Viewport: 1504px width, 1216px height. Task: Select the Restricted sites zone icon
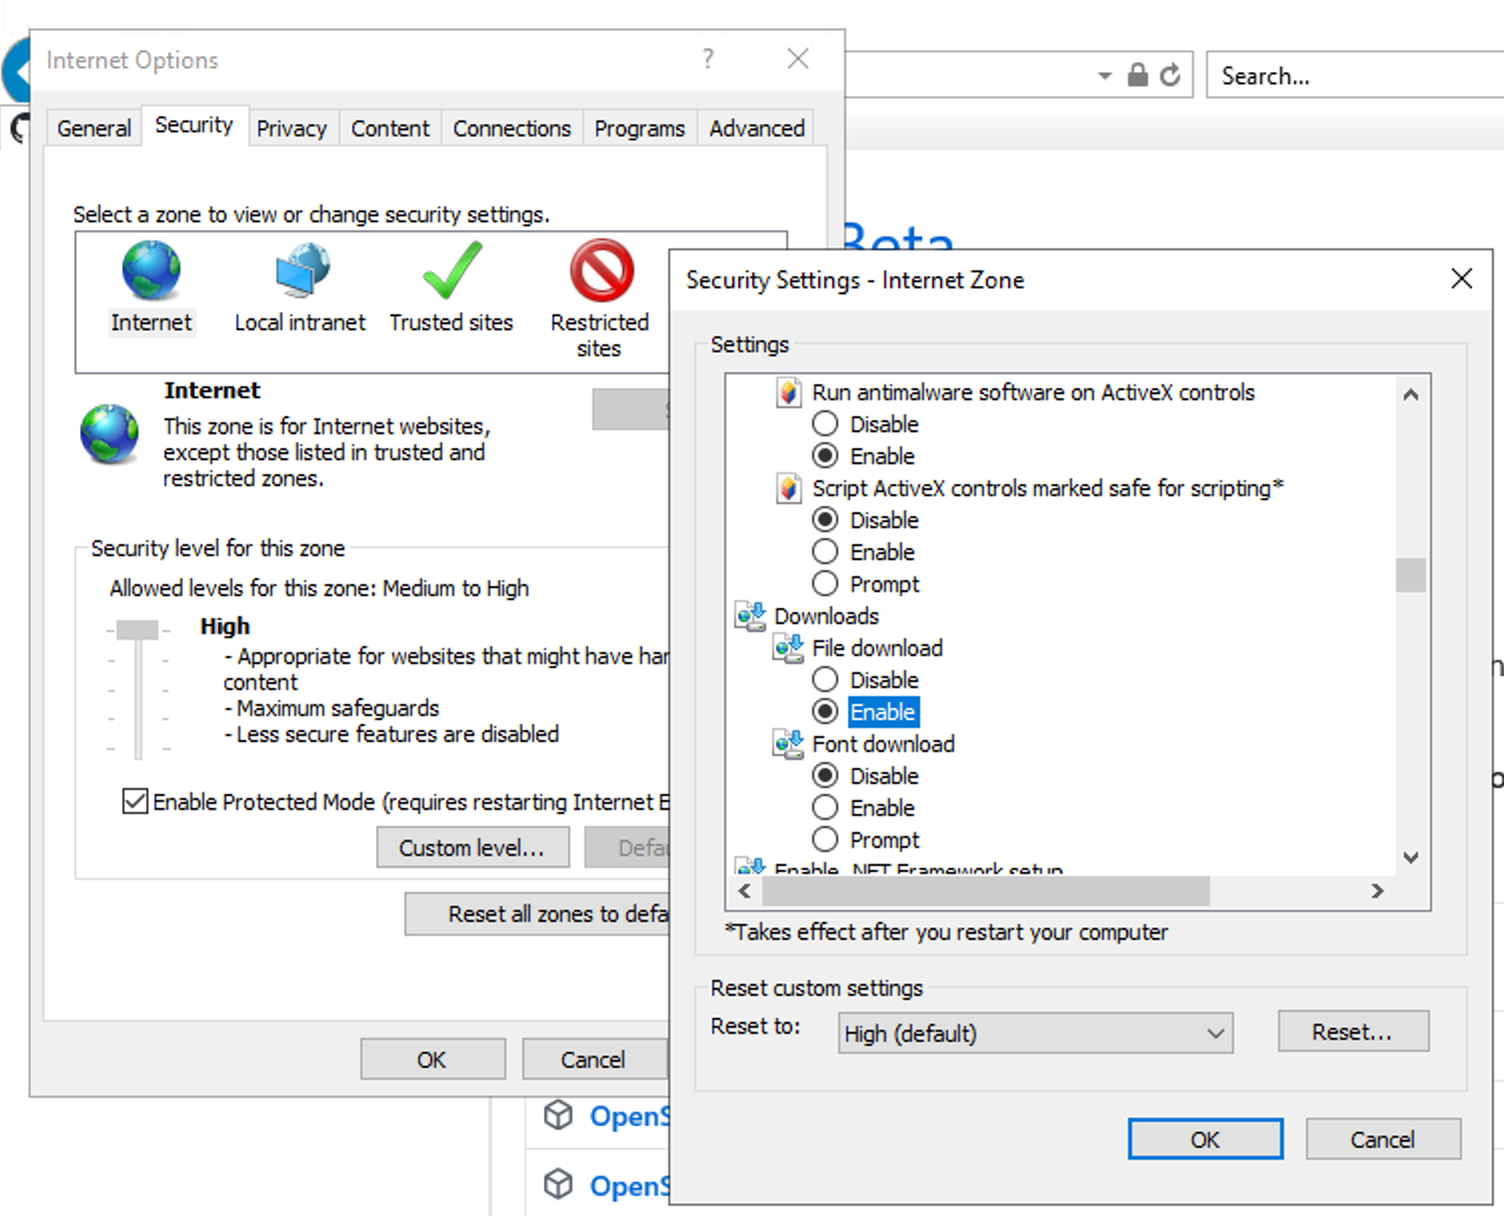(x=598, y=268)
